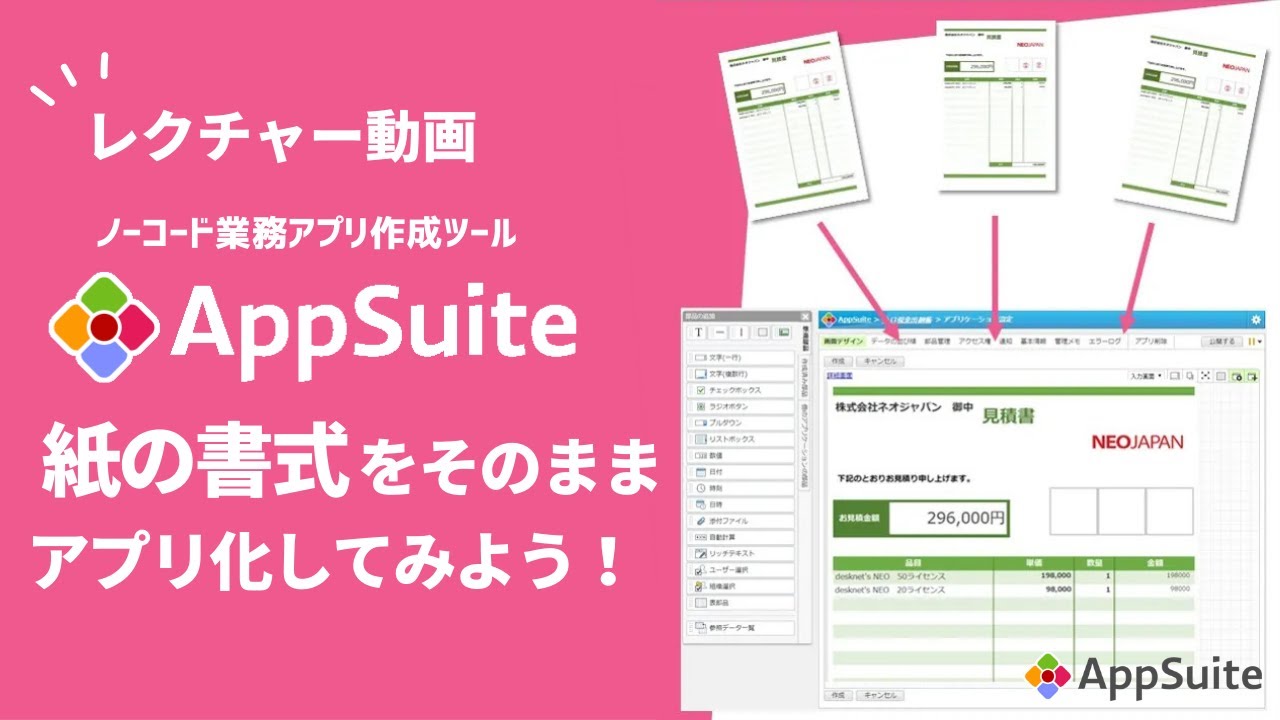Select the text label T tool
Viewport: 1280px width, 720px height.
coord(697,332)
